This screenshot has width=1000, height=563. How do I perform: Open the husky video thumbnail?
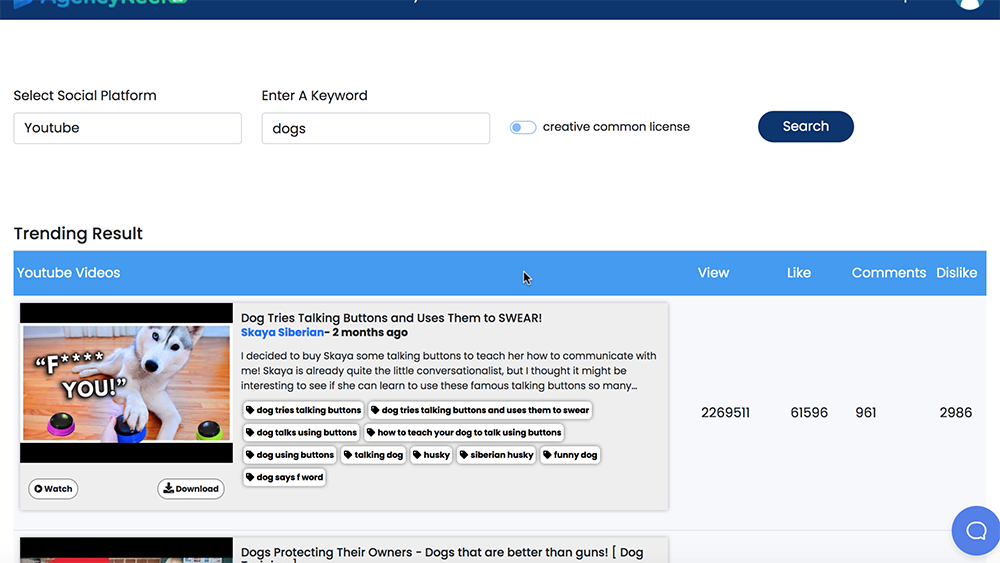pos(126,383)
